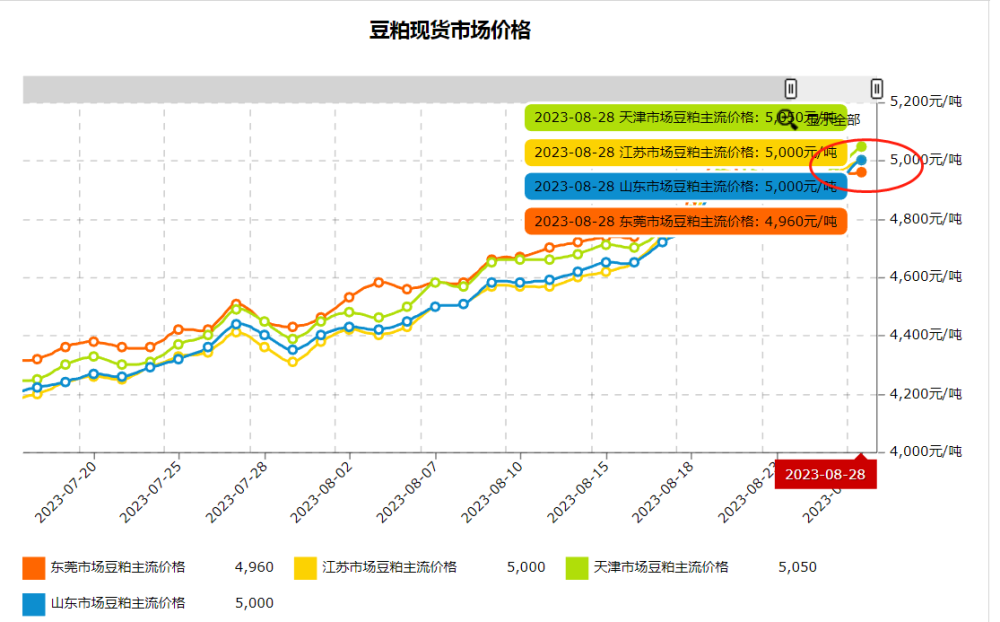Click the left range scrollbar handle
This screenshot has width=1000, height=622.
(x=791, y=88)
